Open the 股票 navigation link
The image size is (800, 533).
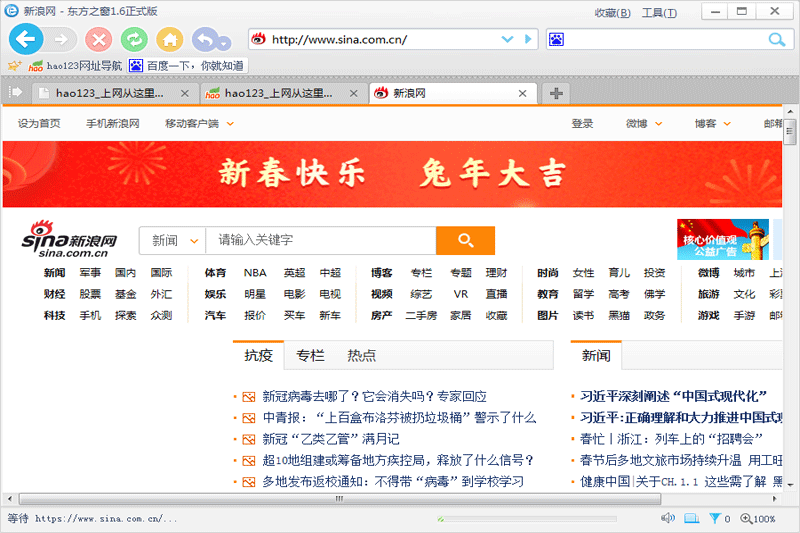pos(90,294)
